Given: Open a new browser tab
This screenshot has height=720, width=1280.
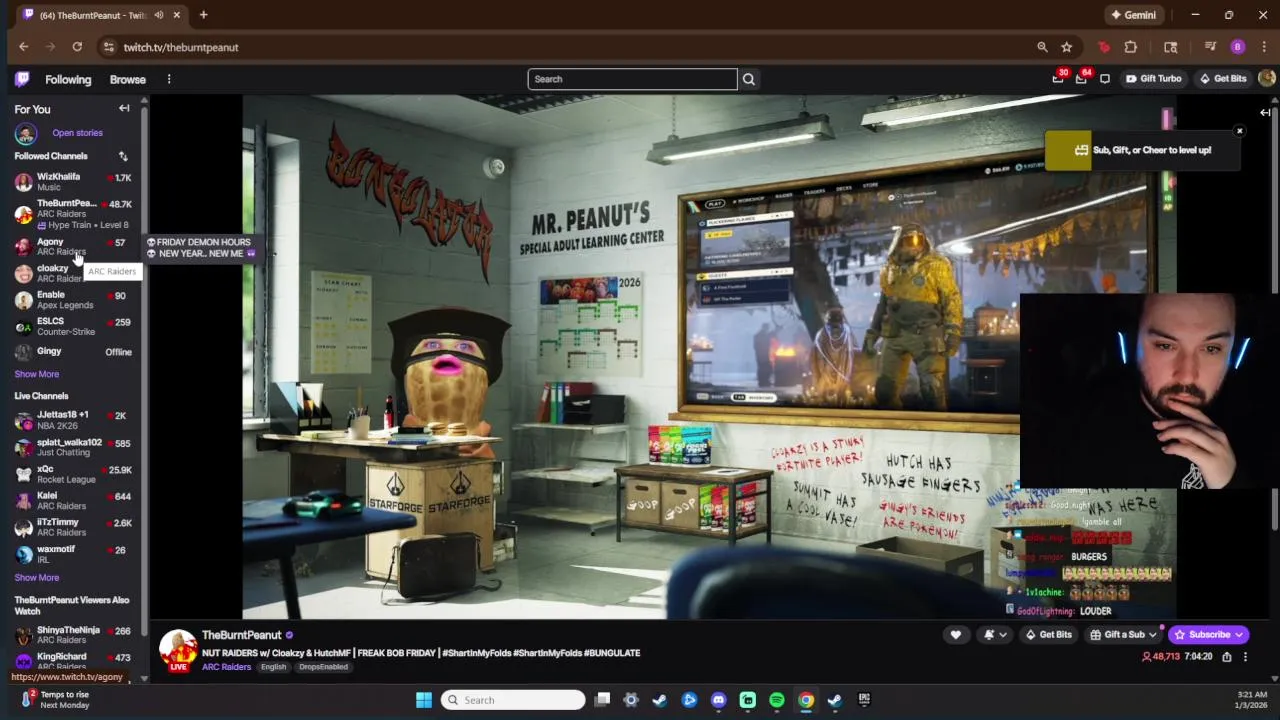Looking at the screenshot, I should (x=203, y=15).
